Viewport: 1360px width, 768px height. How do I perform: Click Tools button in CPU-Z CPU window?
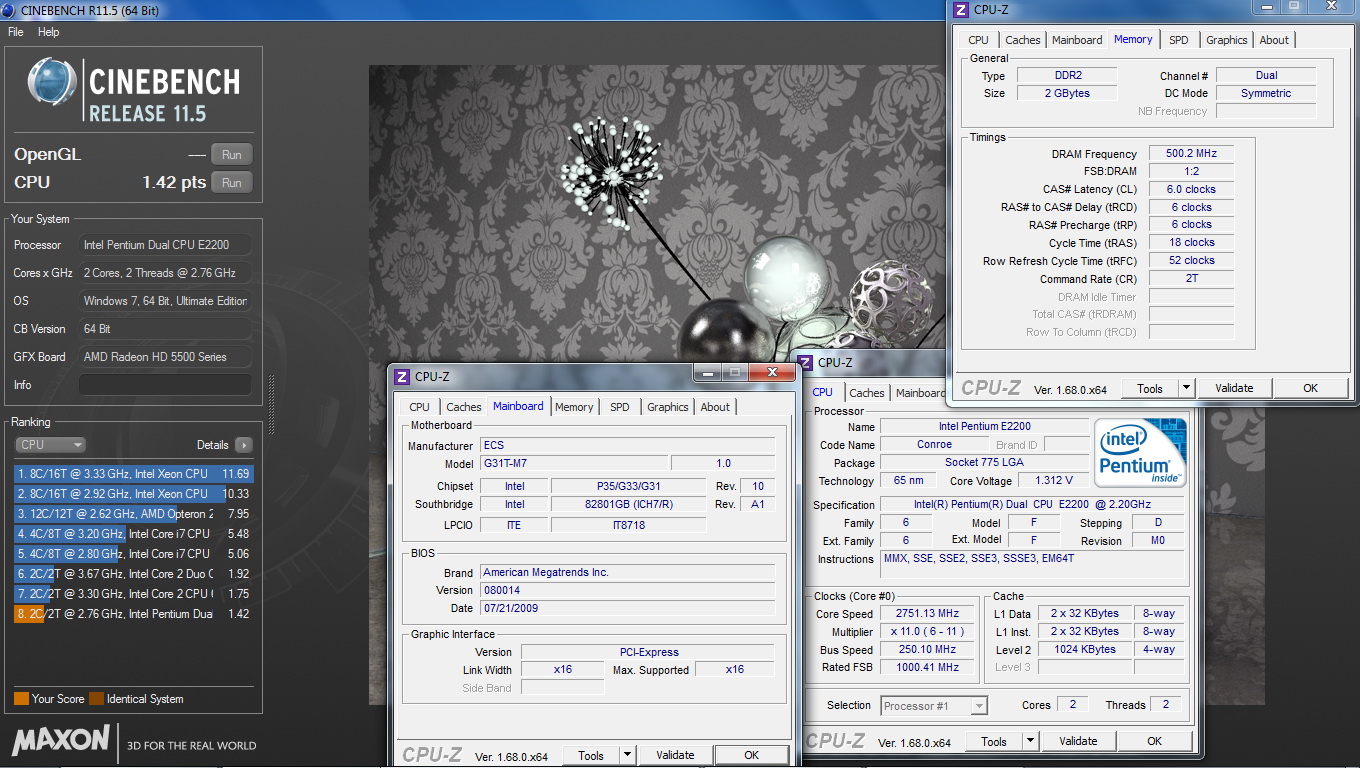[x=994, y=741]
